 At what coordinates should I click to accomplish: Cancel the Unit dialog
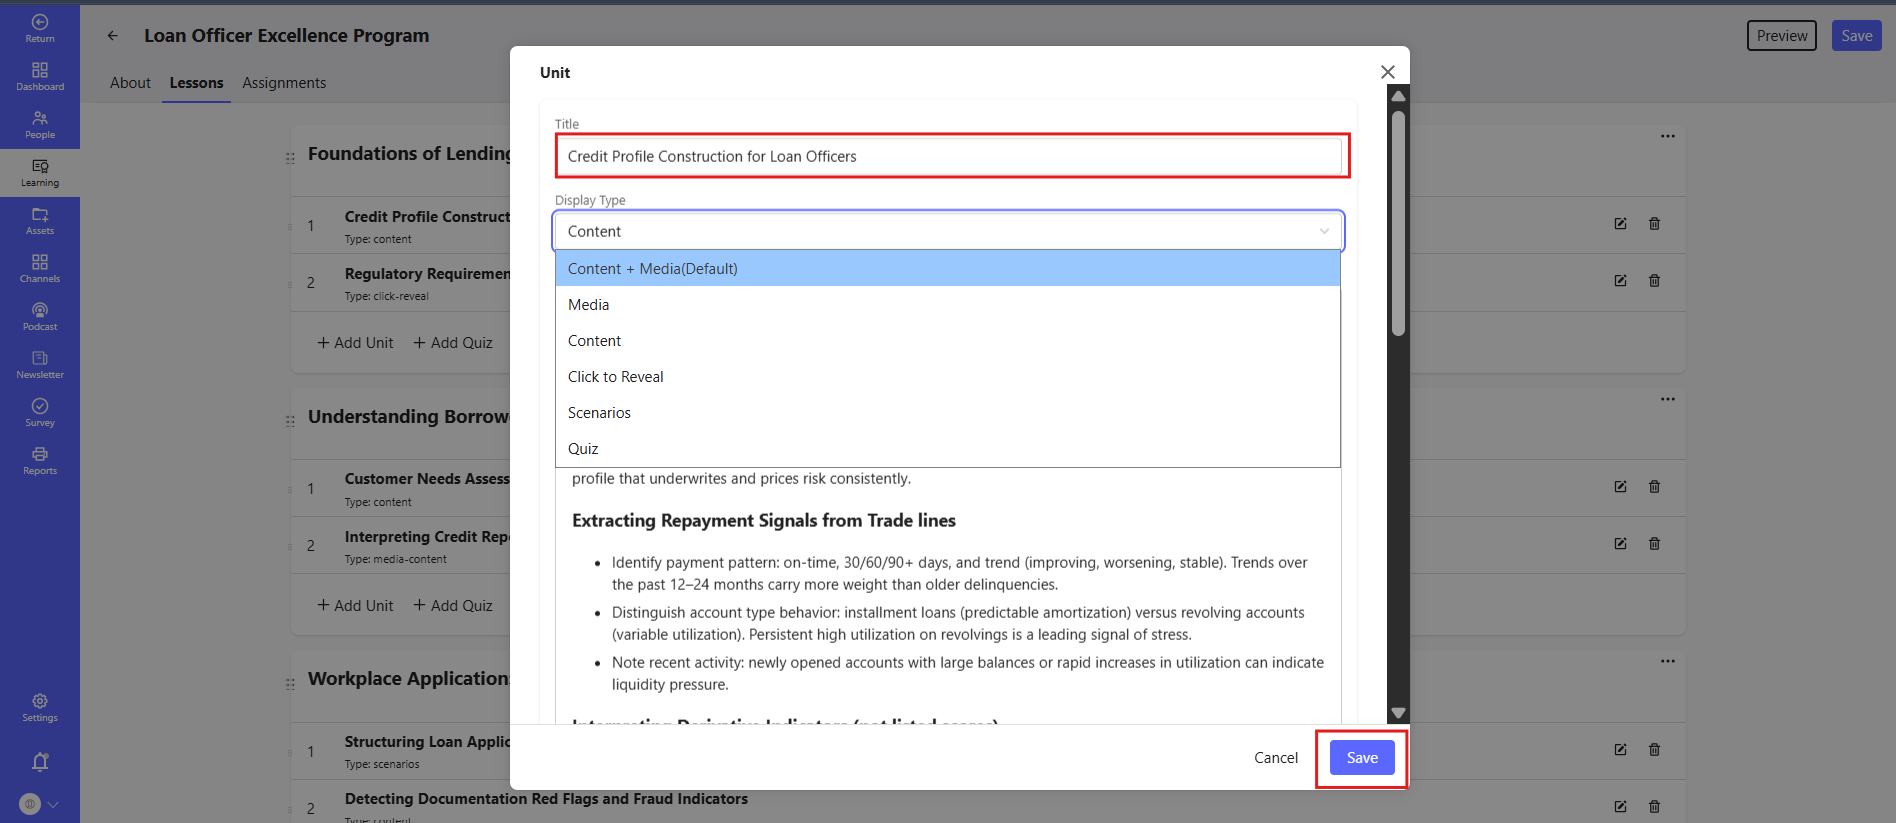pyautogui.click(x=1276, y=758)
